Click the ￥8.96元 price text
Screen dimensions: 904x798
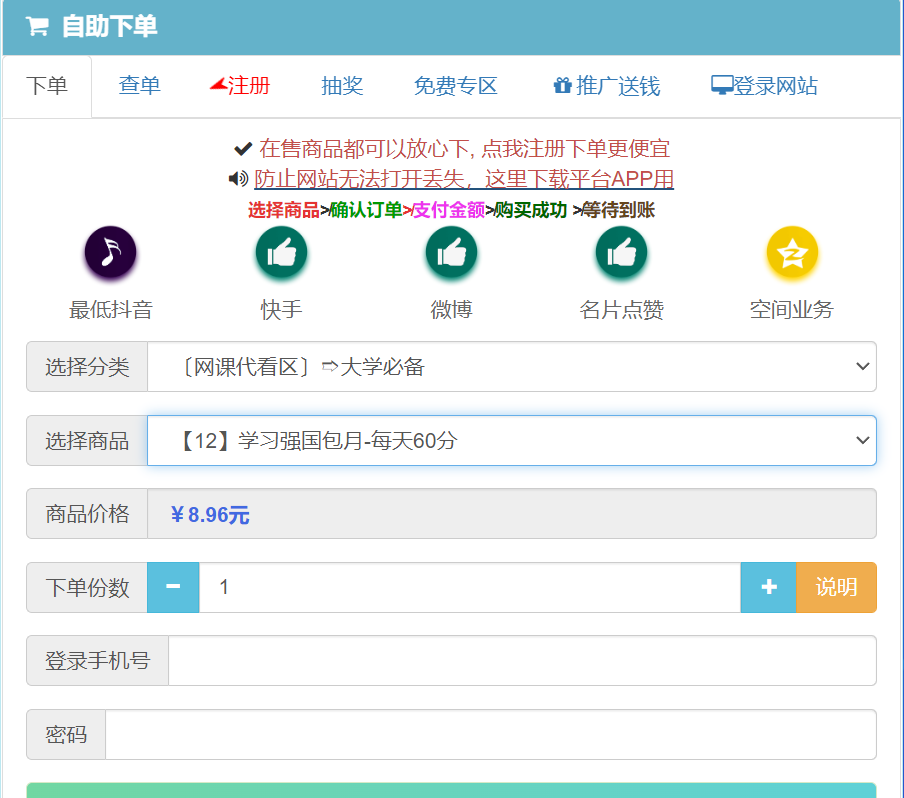coord(210,515)
